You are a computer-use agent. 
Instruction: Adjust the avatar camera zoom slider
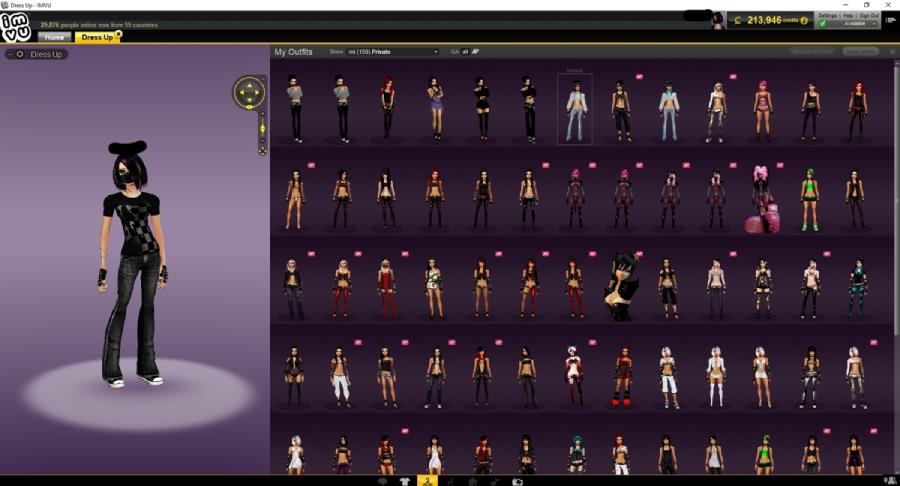coord(262,130)
